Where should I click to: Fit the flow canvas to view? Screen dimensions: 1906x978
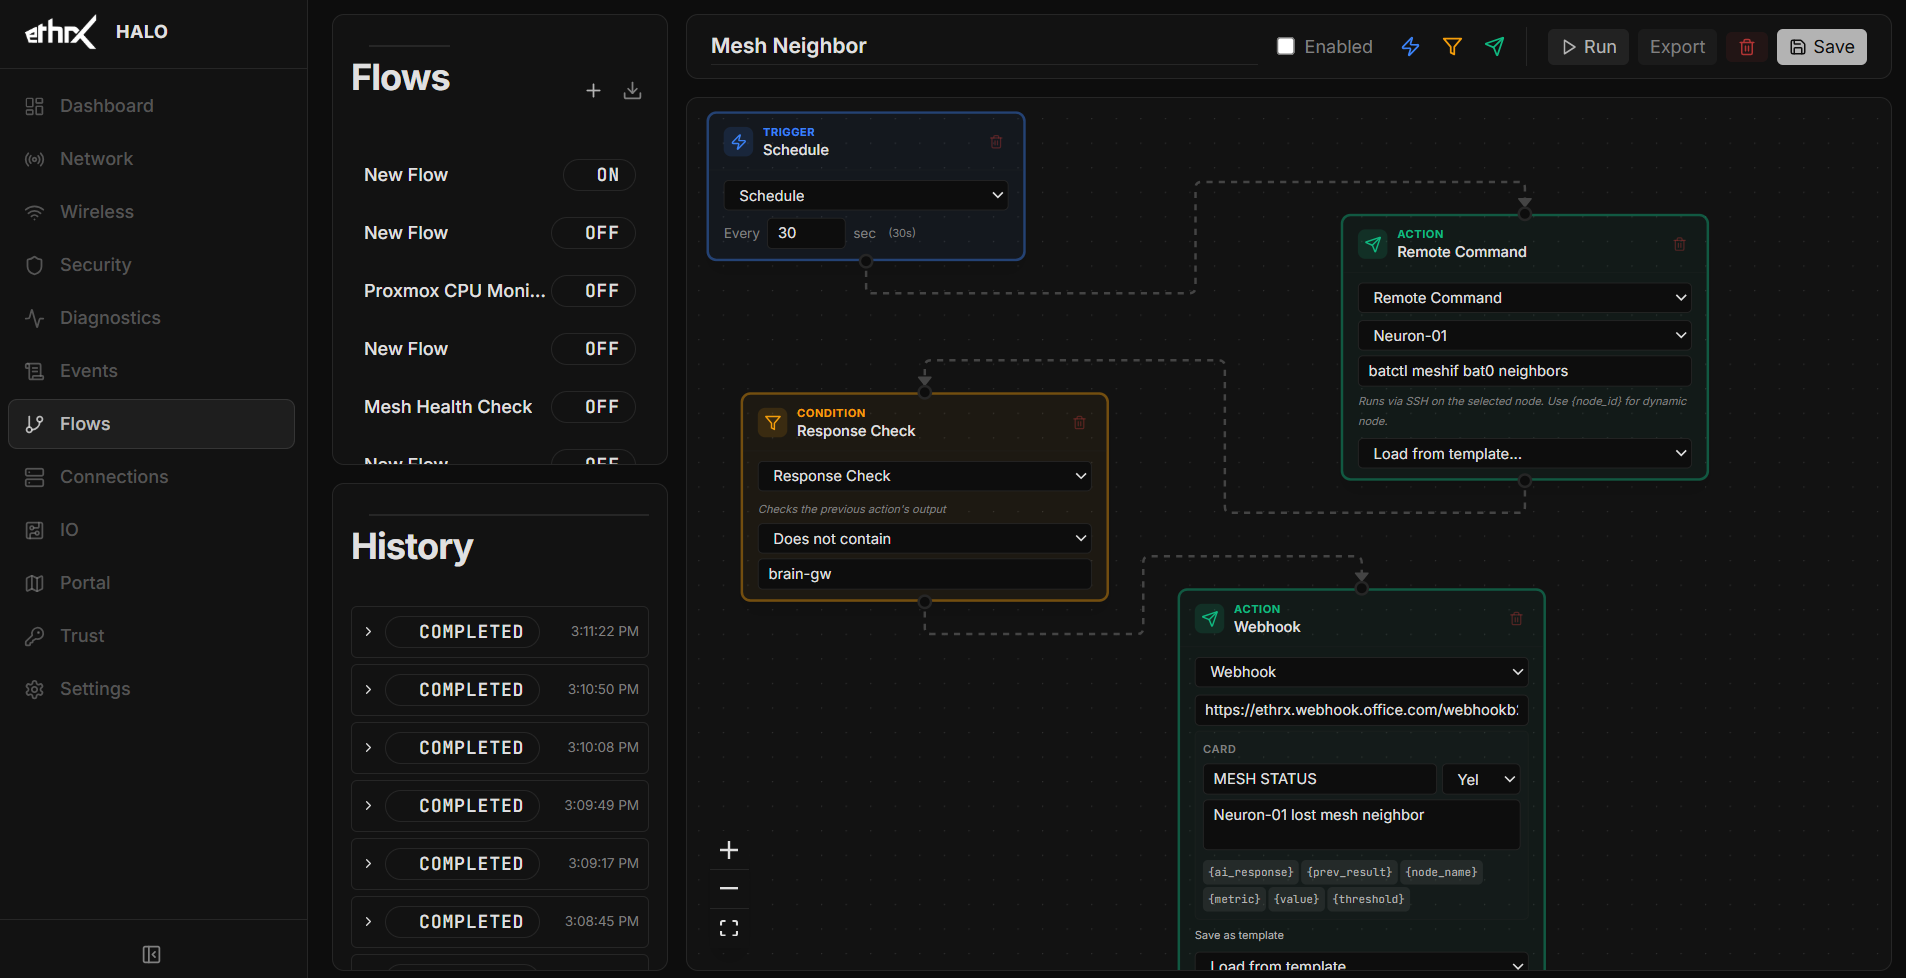tap(729, 928)
